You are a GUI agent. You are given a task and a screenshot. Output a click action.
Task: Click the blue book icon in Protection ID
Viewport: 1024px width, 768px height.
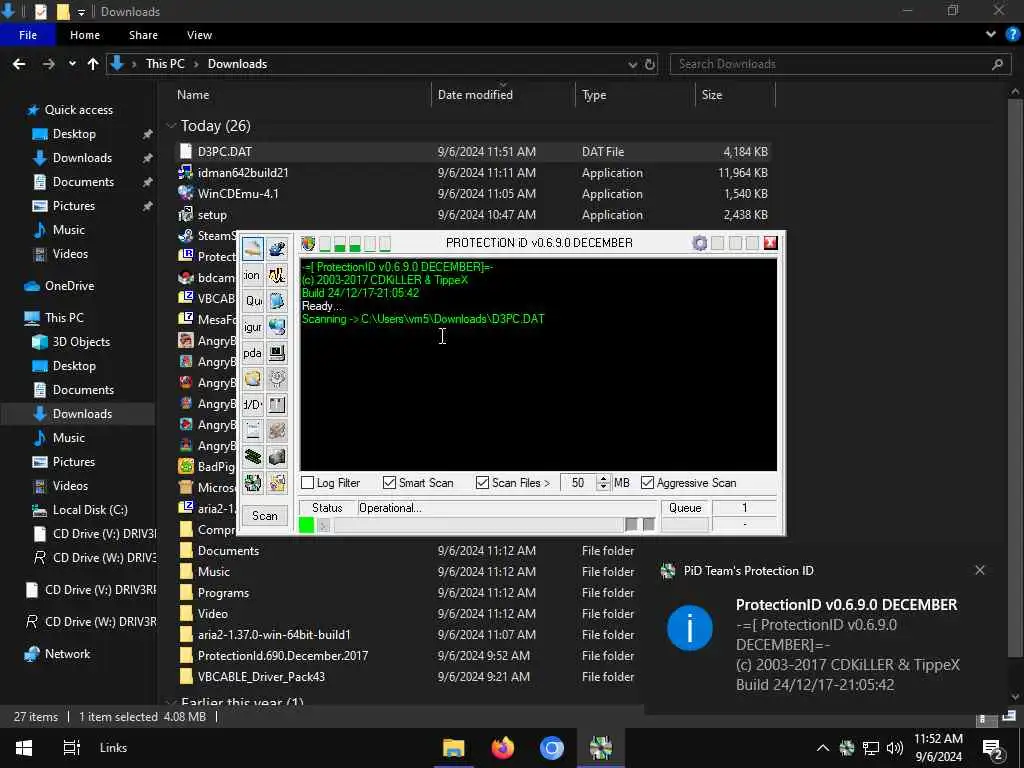(277, 301)
